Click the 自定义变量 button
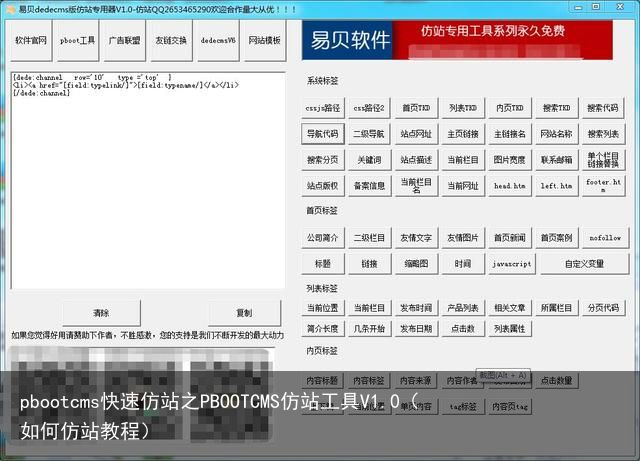640x461 pixels. (584, 264)
